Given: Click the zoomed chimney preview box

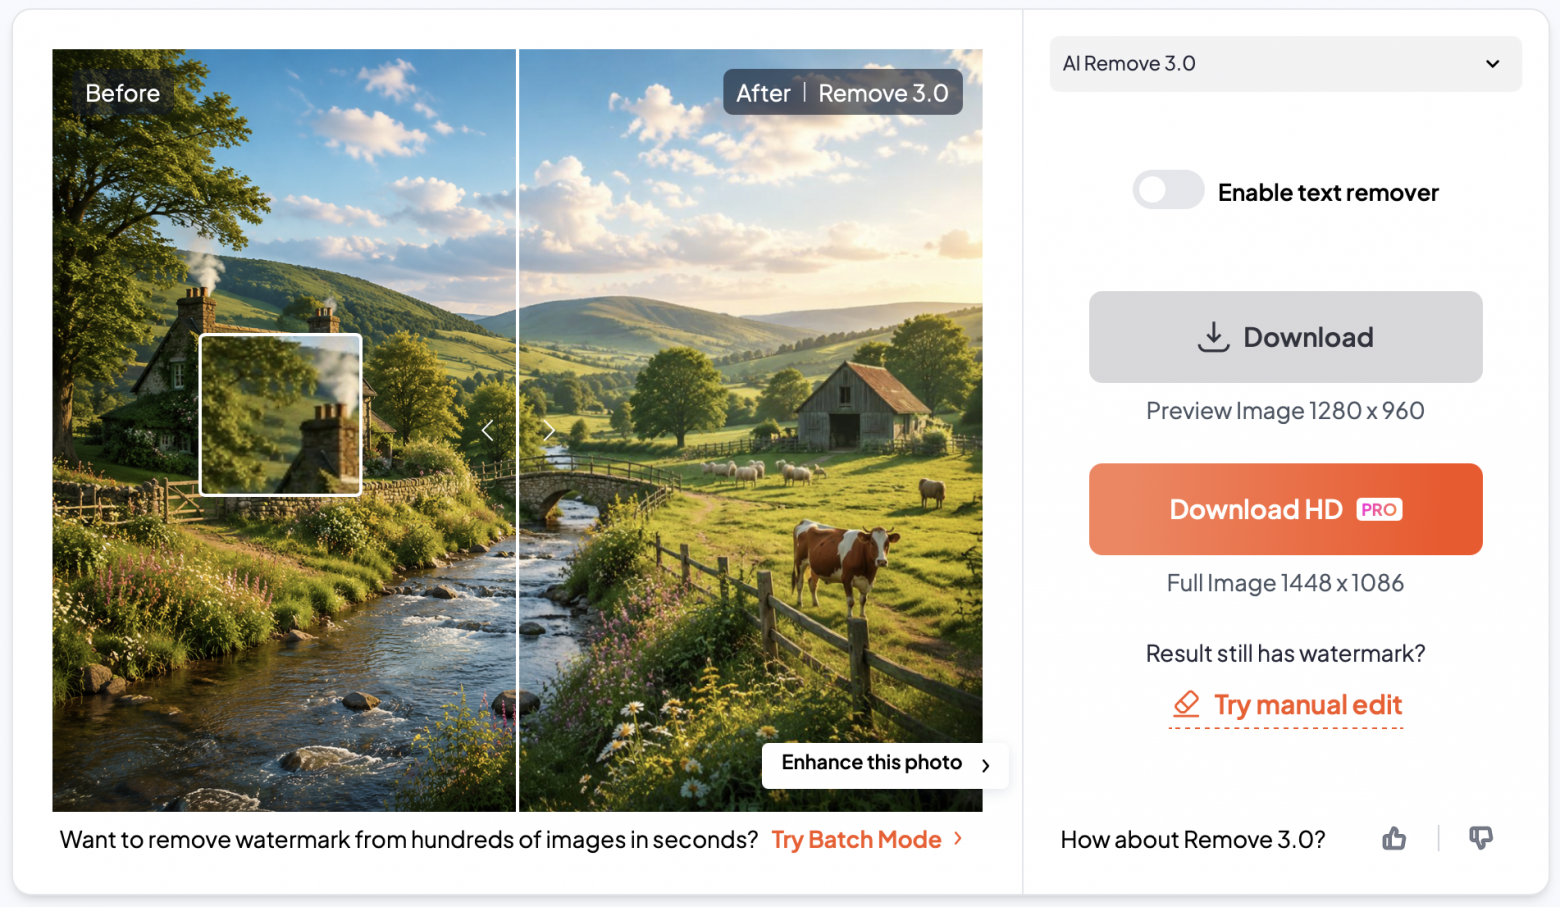Looking at the screenshot, I should click(x=281, y=414).
